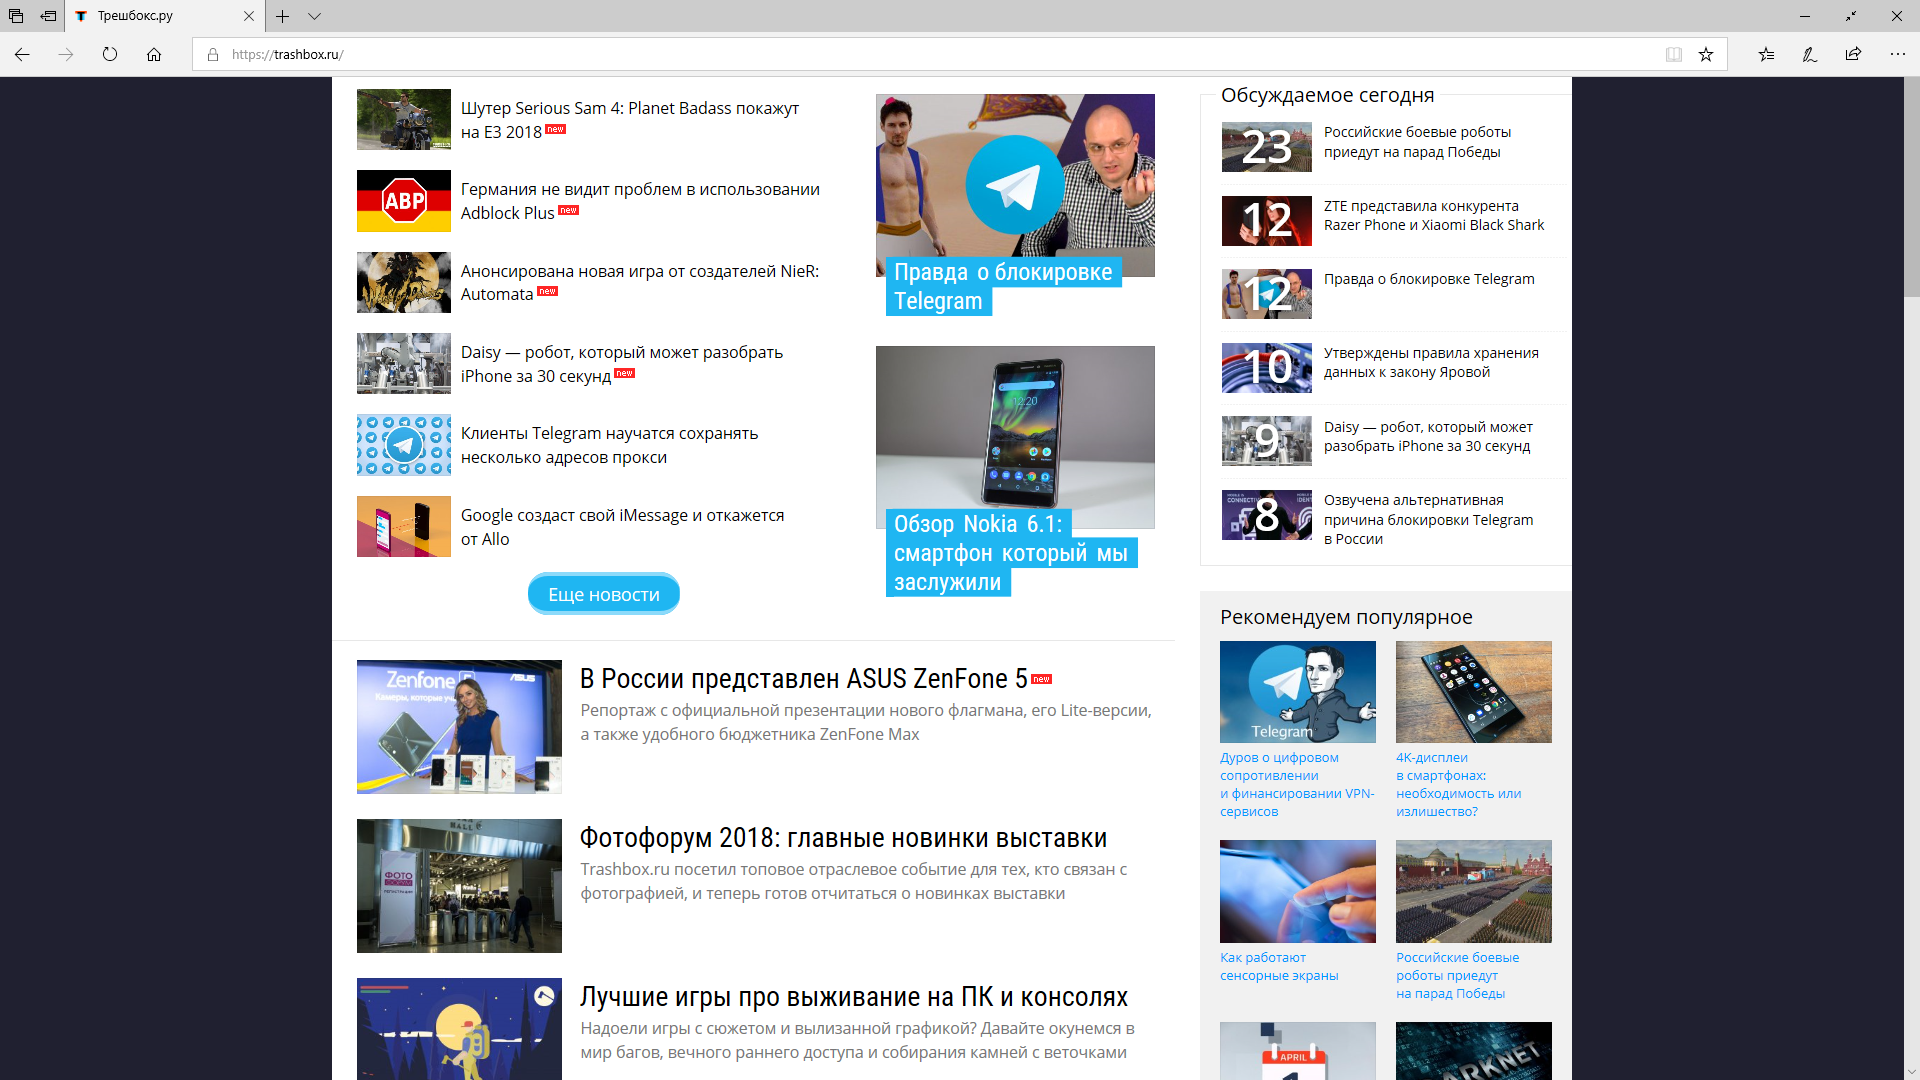Open Add notes pen icon

1810,54
